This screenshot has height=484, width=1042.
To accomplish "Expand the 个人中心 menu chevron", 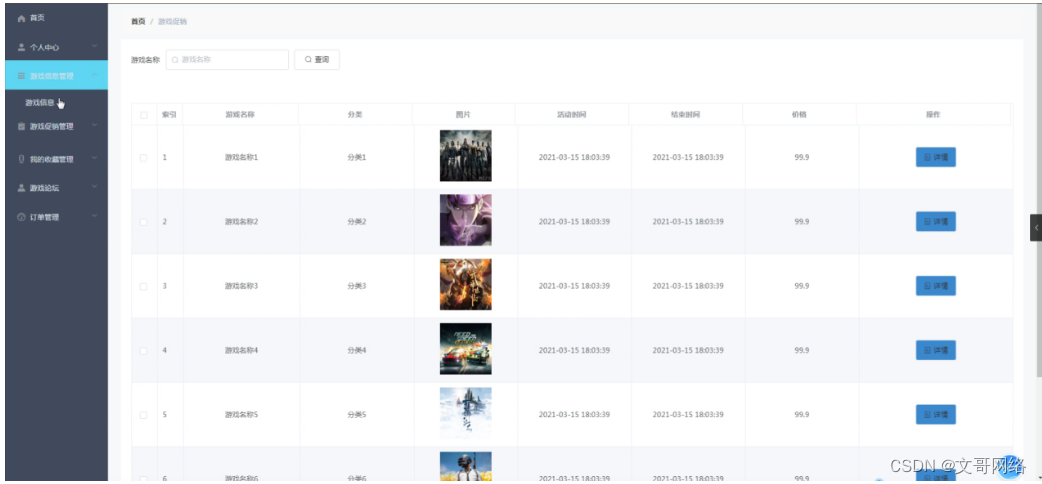I will coord(94,47).
